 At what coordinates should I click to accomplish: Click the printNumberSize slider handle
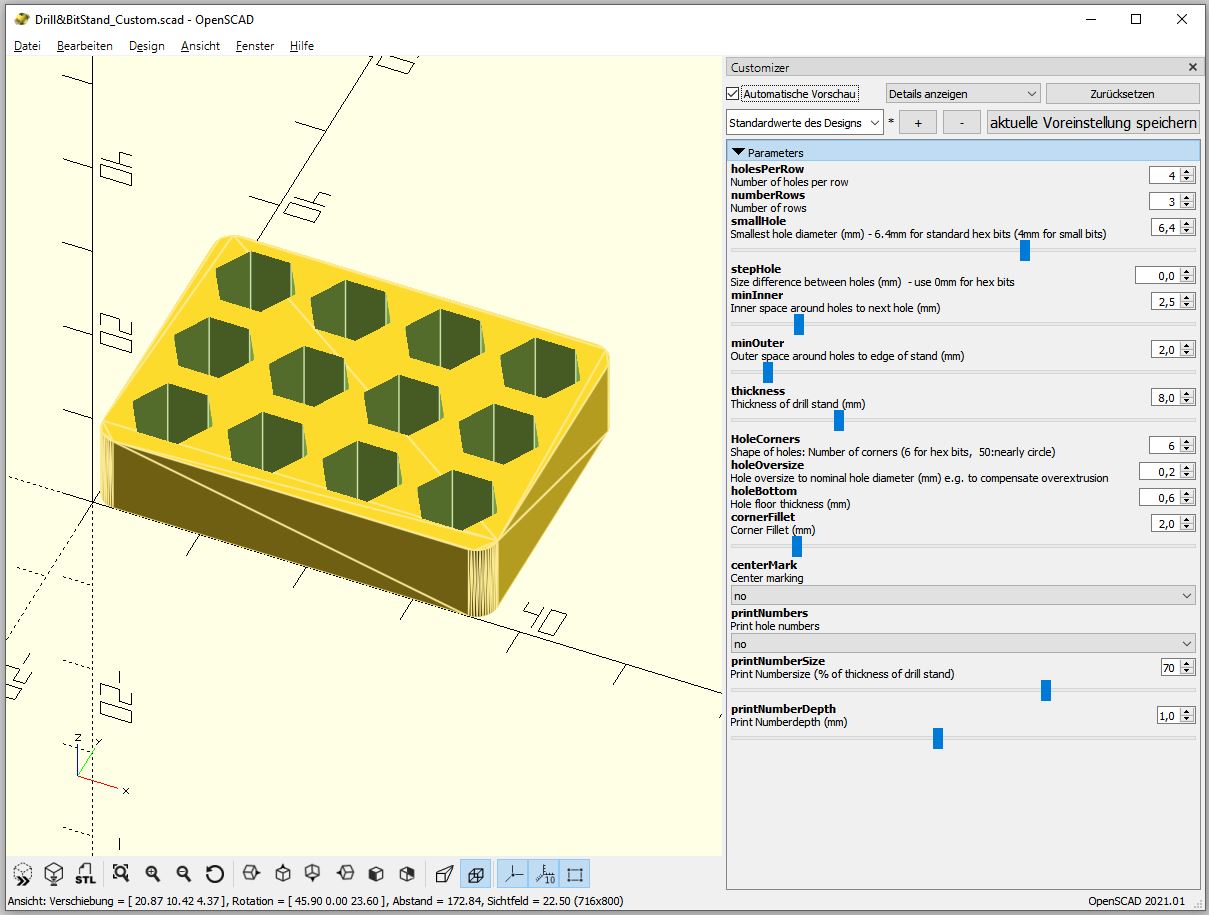[1046, 690]
